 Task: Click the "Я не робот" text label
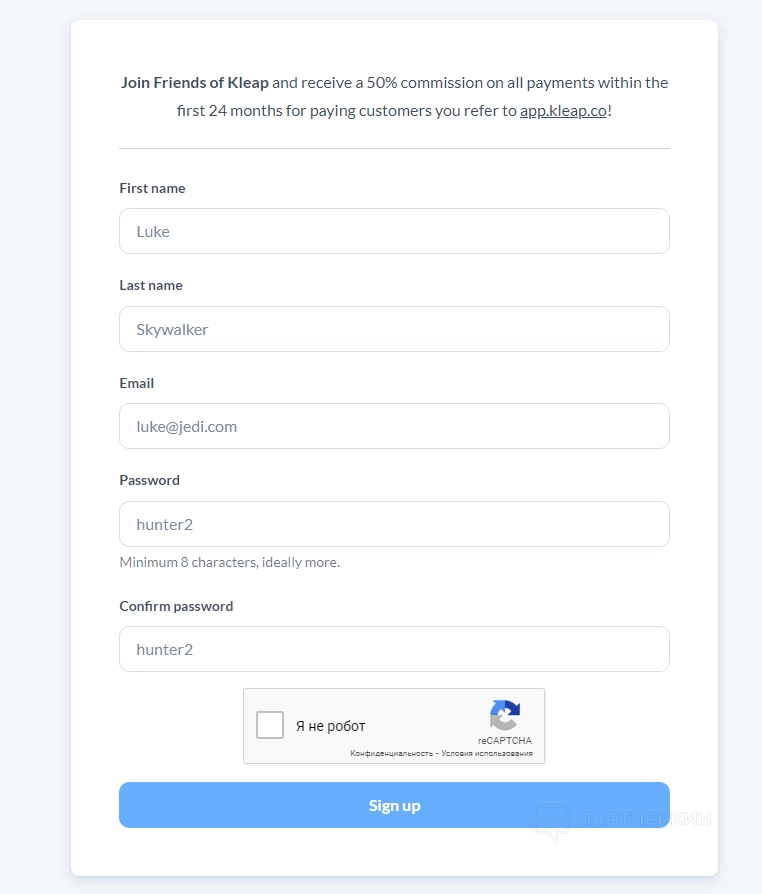[x=331, y=726]
